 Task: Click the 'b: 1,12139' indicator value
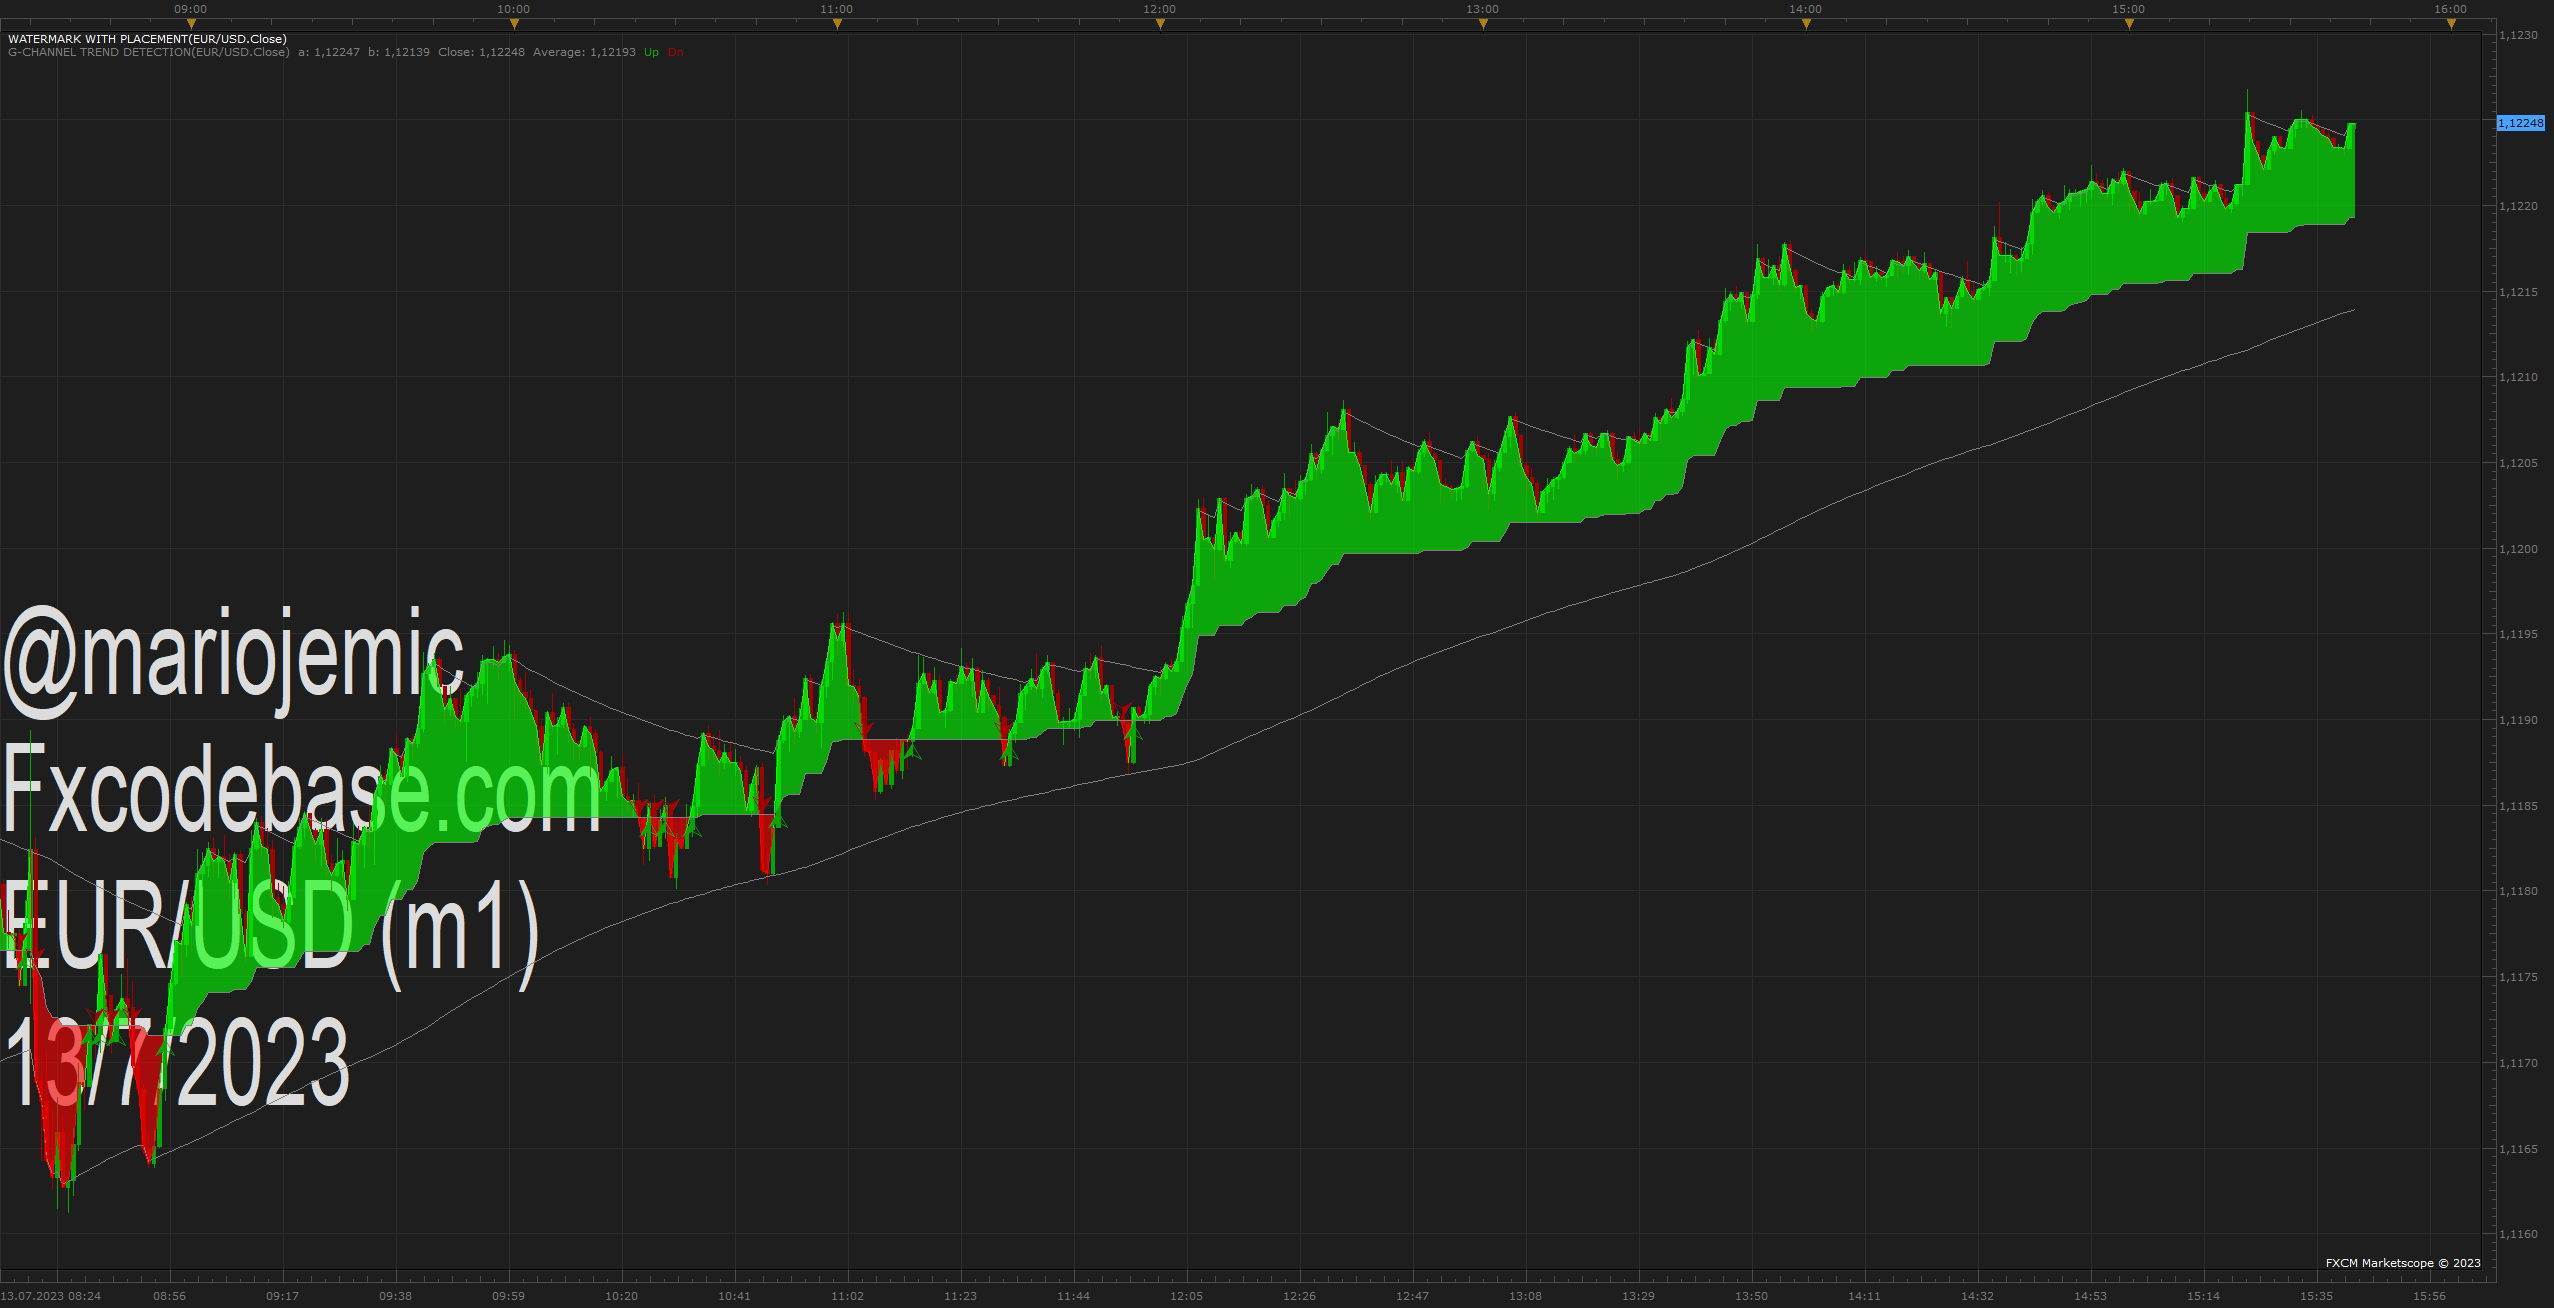click(399, 52)
